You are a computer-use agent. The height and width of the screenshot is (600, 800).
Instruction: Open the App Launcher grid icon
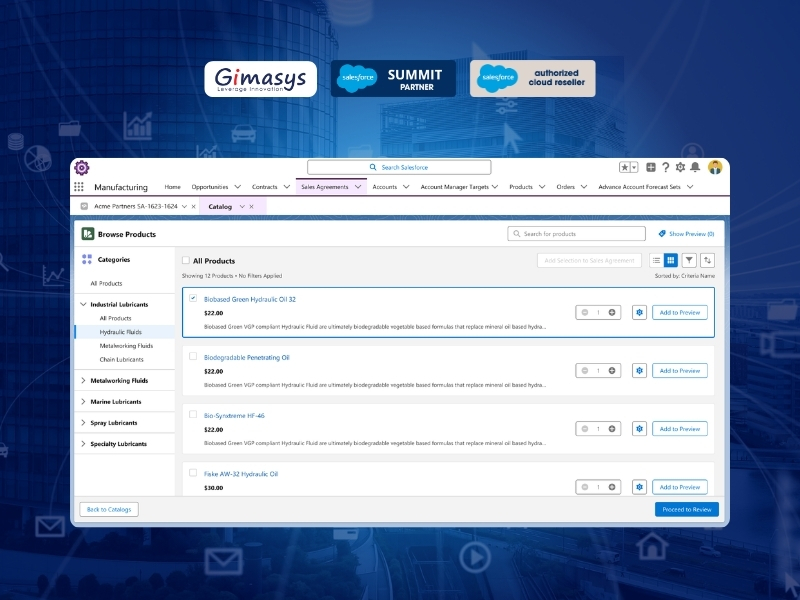coord(79,187)
